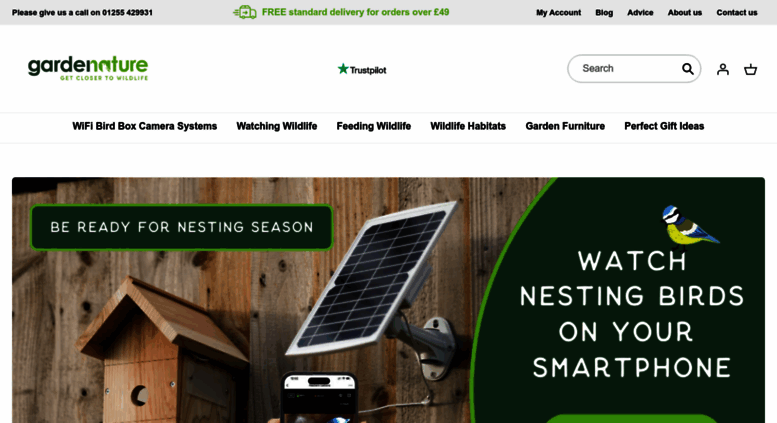Open the Wildlife Habitats menu
This screenshot has height=423, width=777.
(468, 126)
